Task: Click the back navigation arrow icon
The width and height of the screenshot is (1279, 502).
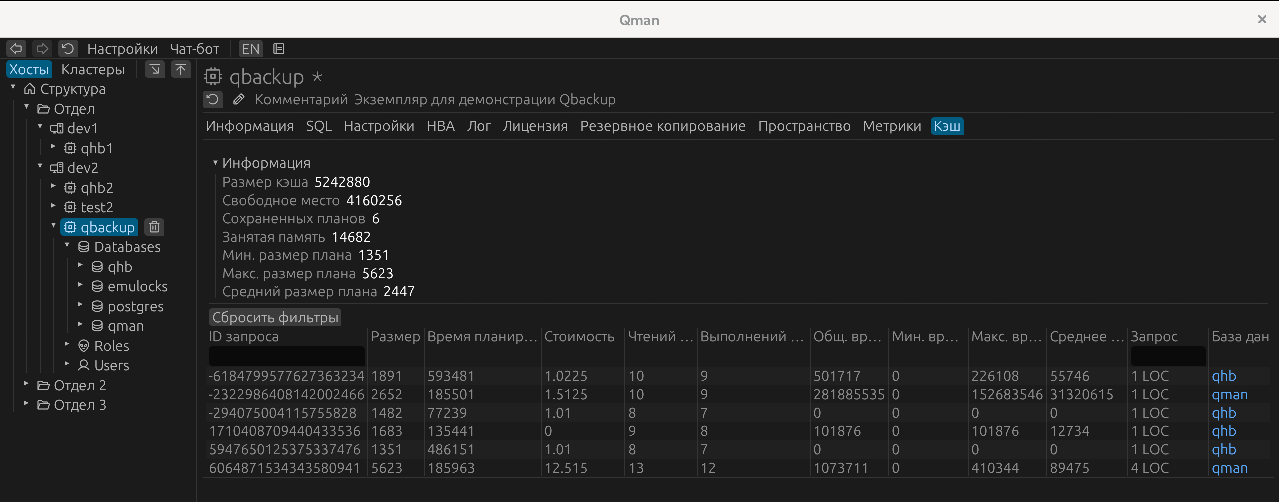Action: (16, 48)
